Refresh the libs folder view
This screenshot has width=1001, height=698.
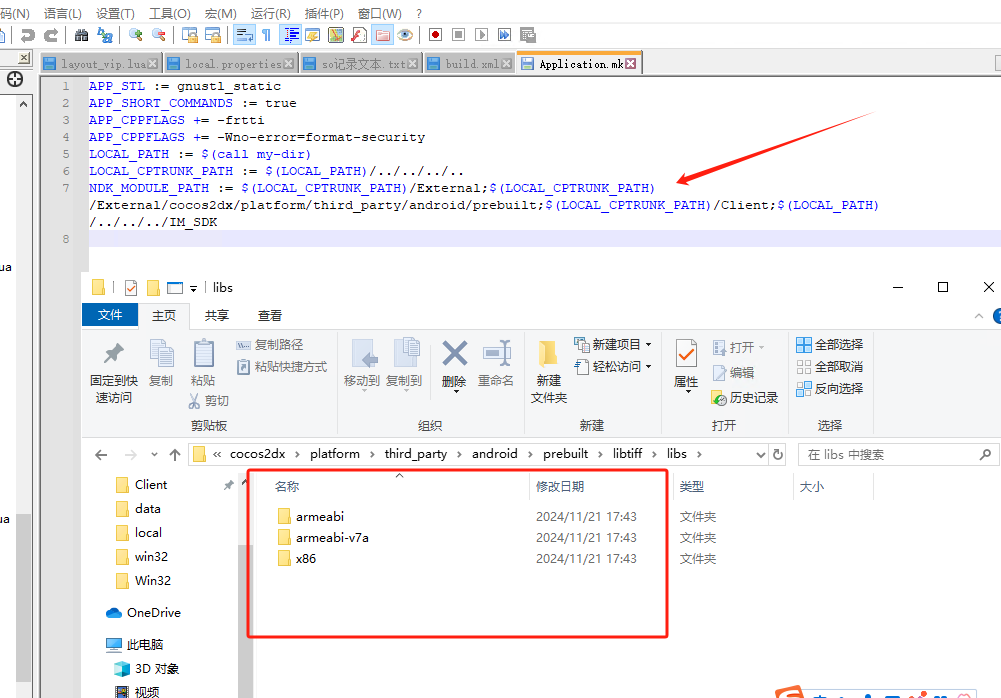point(778,455)
